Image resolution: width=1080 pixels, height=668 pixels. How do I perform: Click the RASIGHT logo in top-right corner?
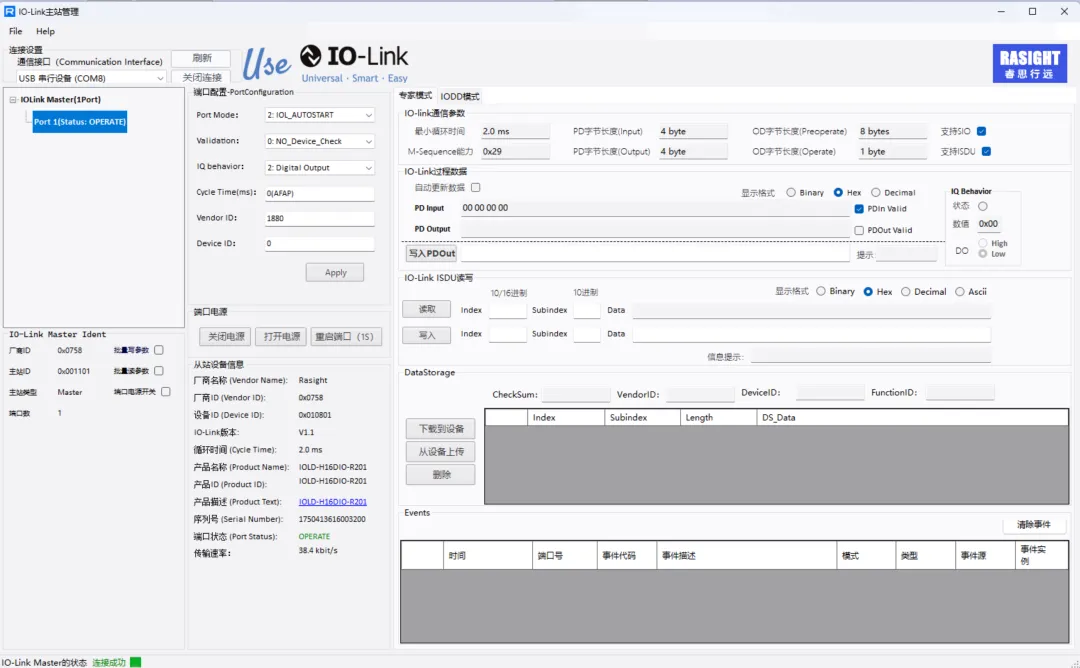(1030, 63)
